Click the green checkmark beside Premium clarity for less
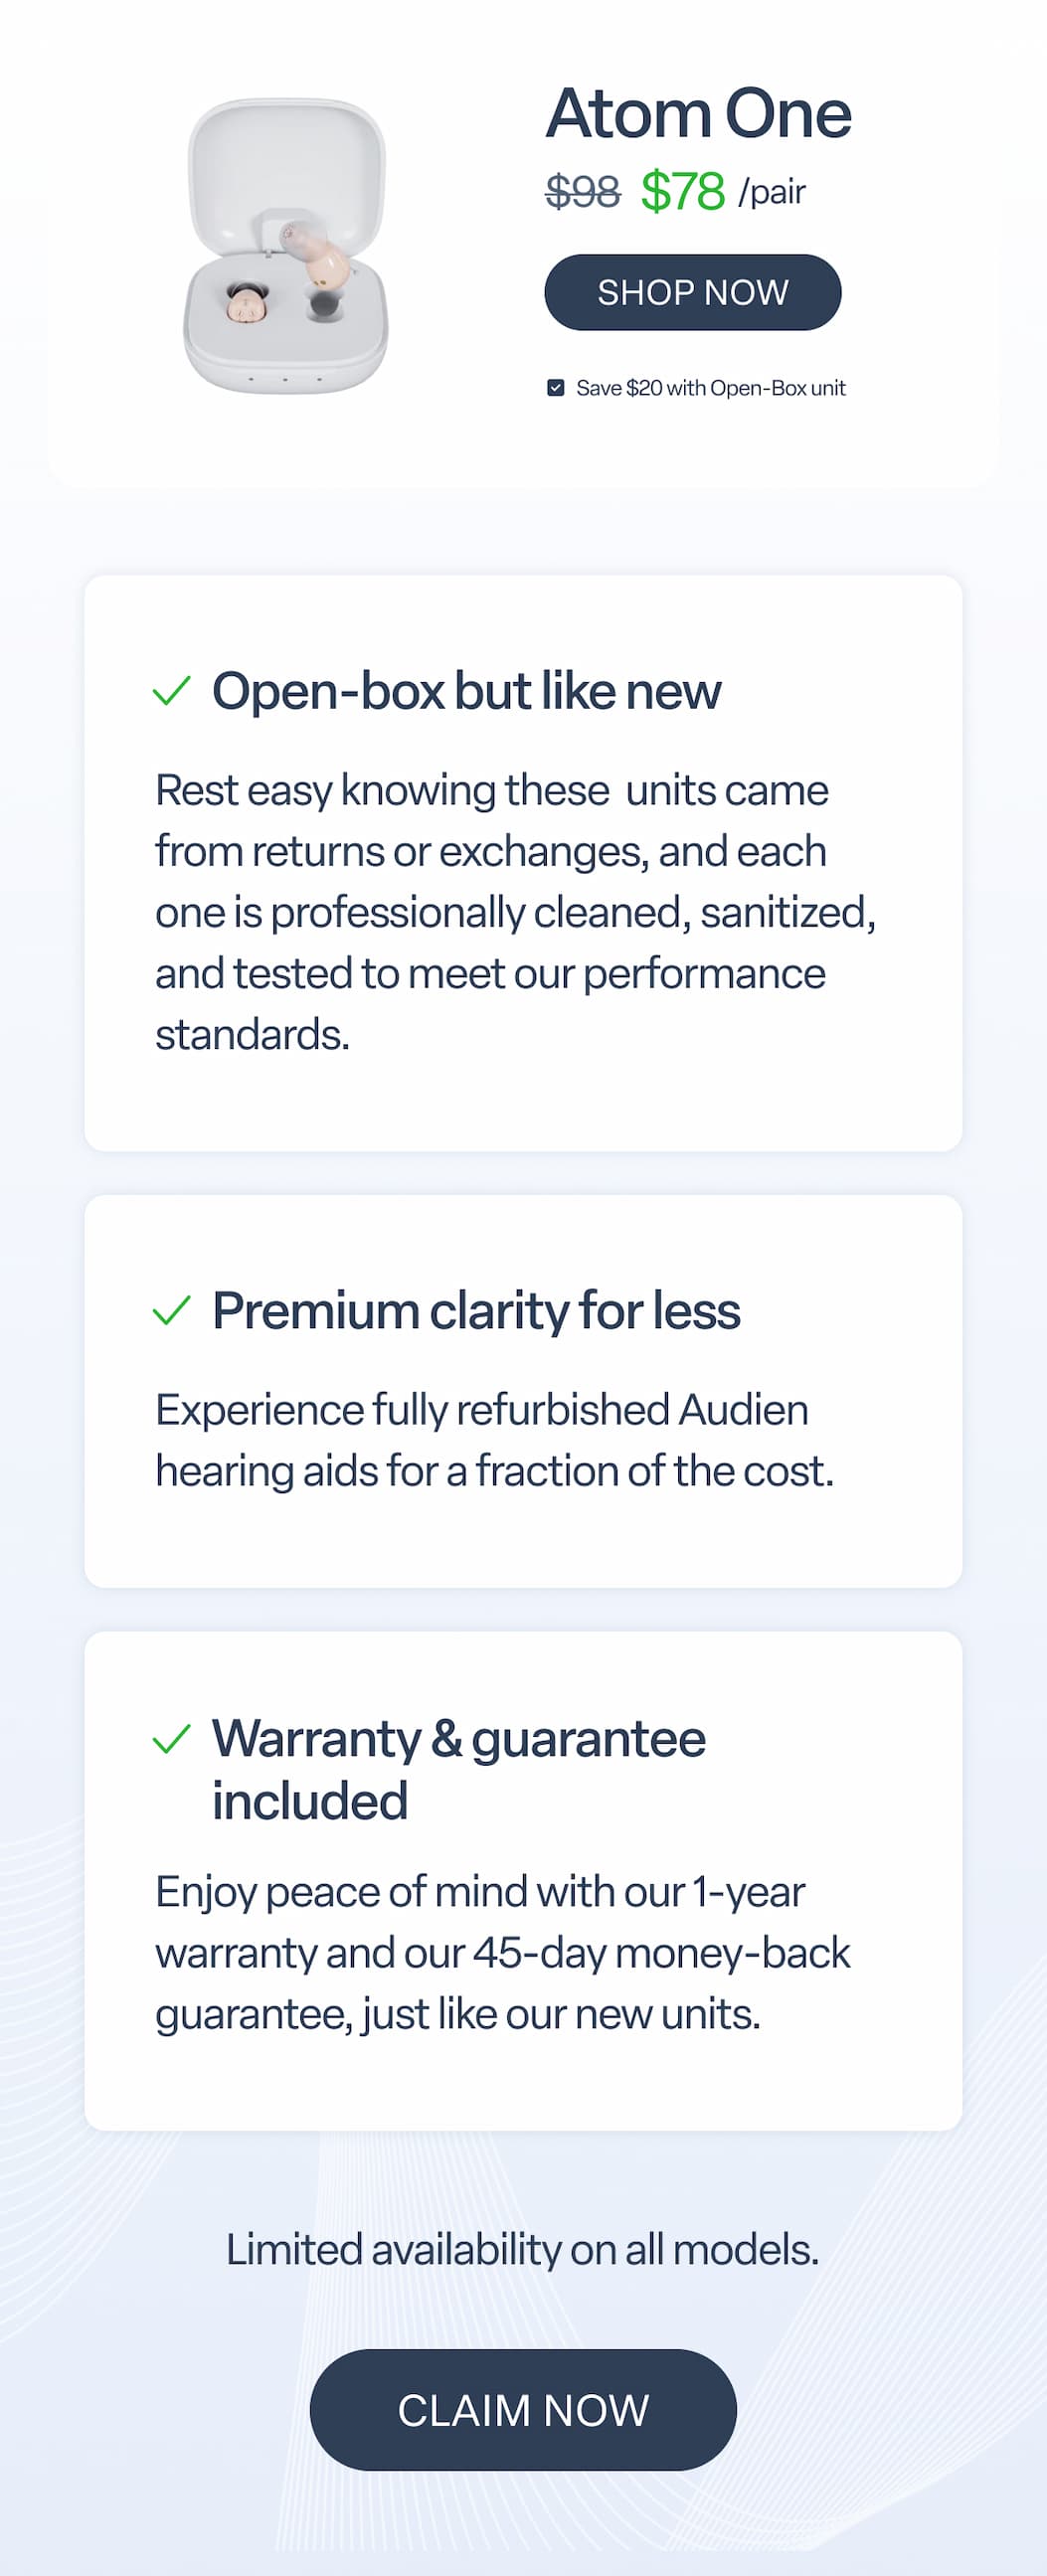This screenshot has height=2576, width=1047. [171, 1310]
